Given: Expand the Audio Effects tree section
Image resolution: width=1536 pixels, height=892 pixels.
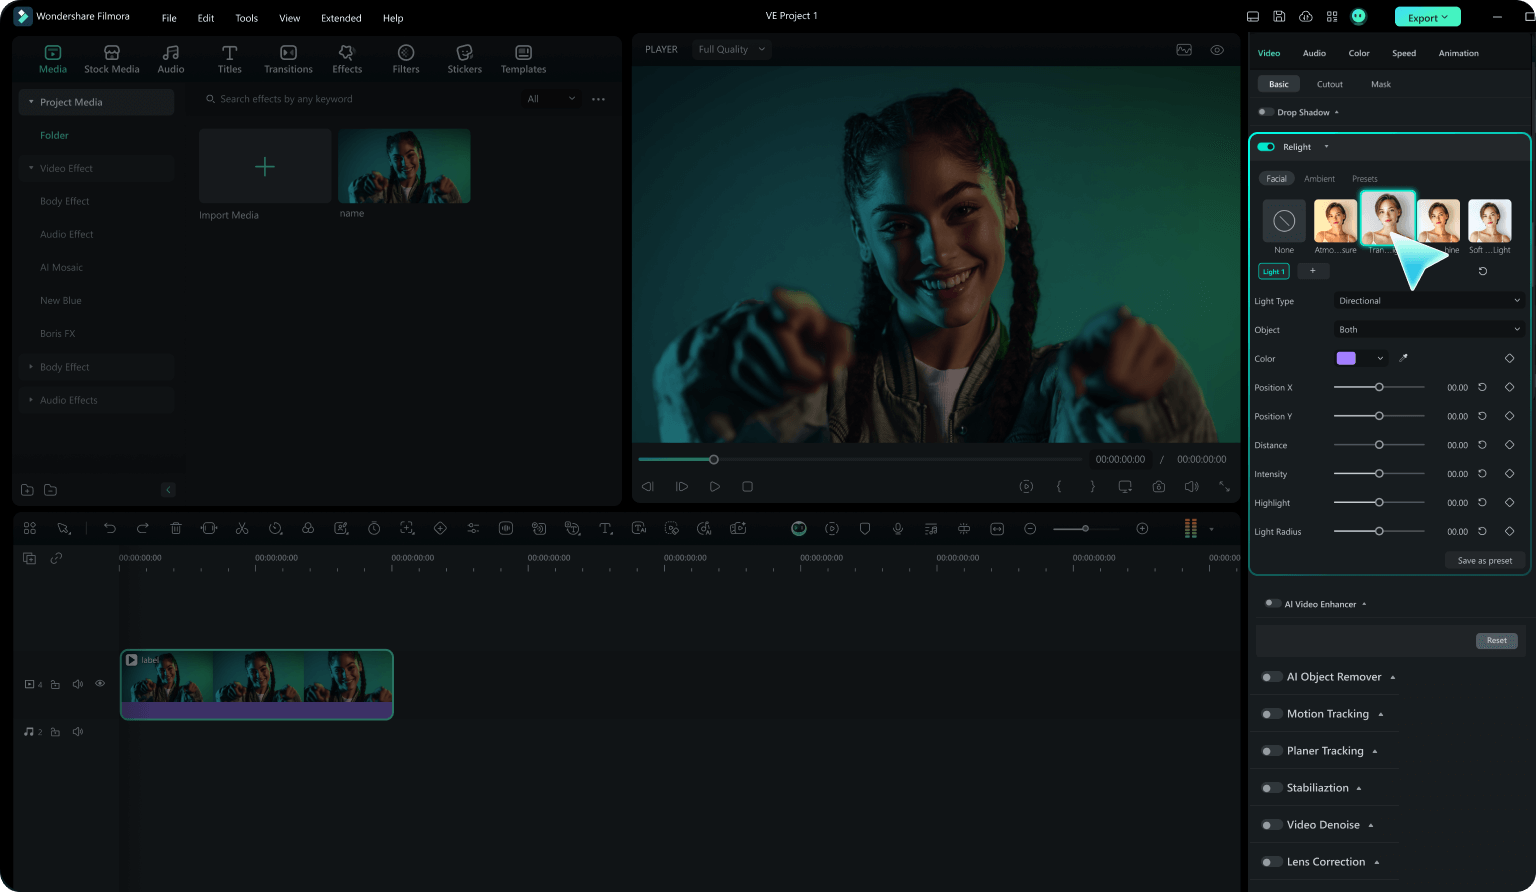Looking at the screenshot, I should point(31,400).
